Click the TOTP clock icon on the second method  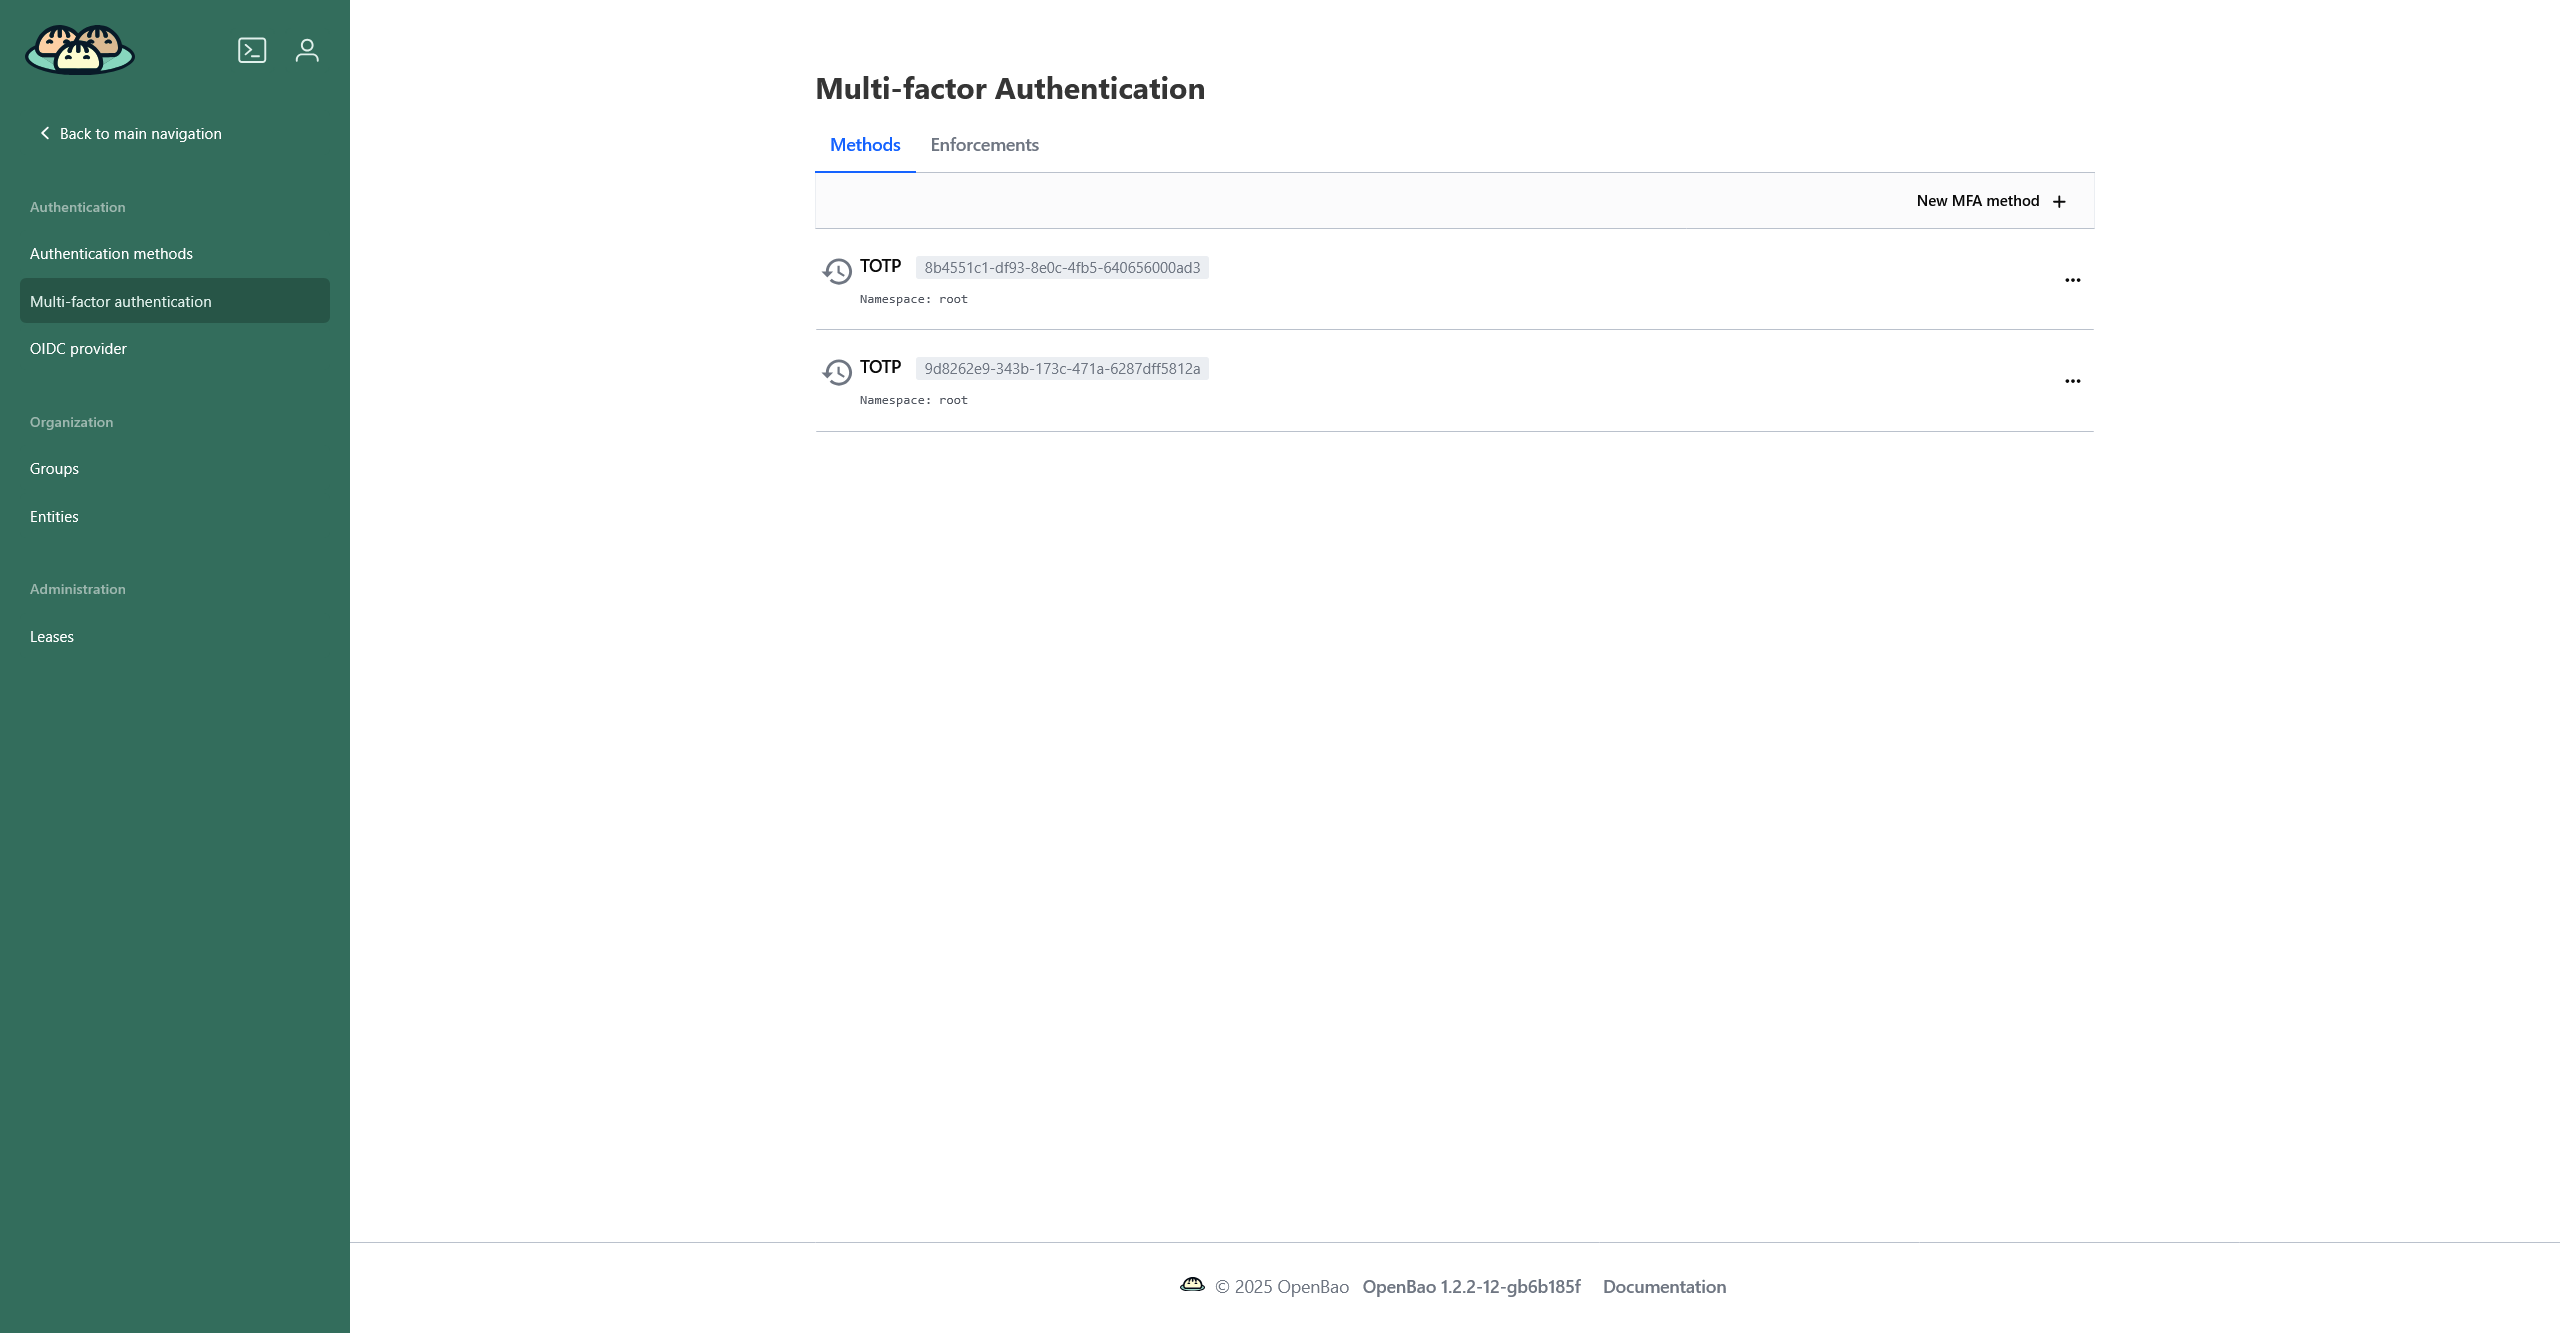coord(836,372)
